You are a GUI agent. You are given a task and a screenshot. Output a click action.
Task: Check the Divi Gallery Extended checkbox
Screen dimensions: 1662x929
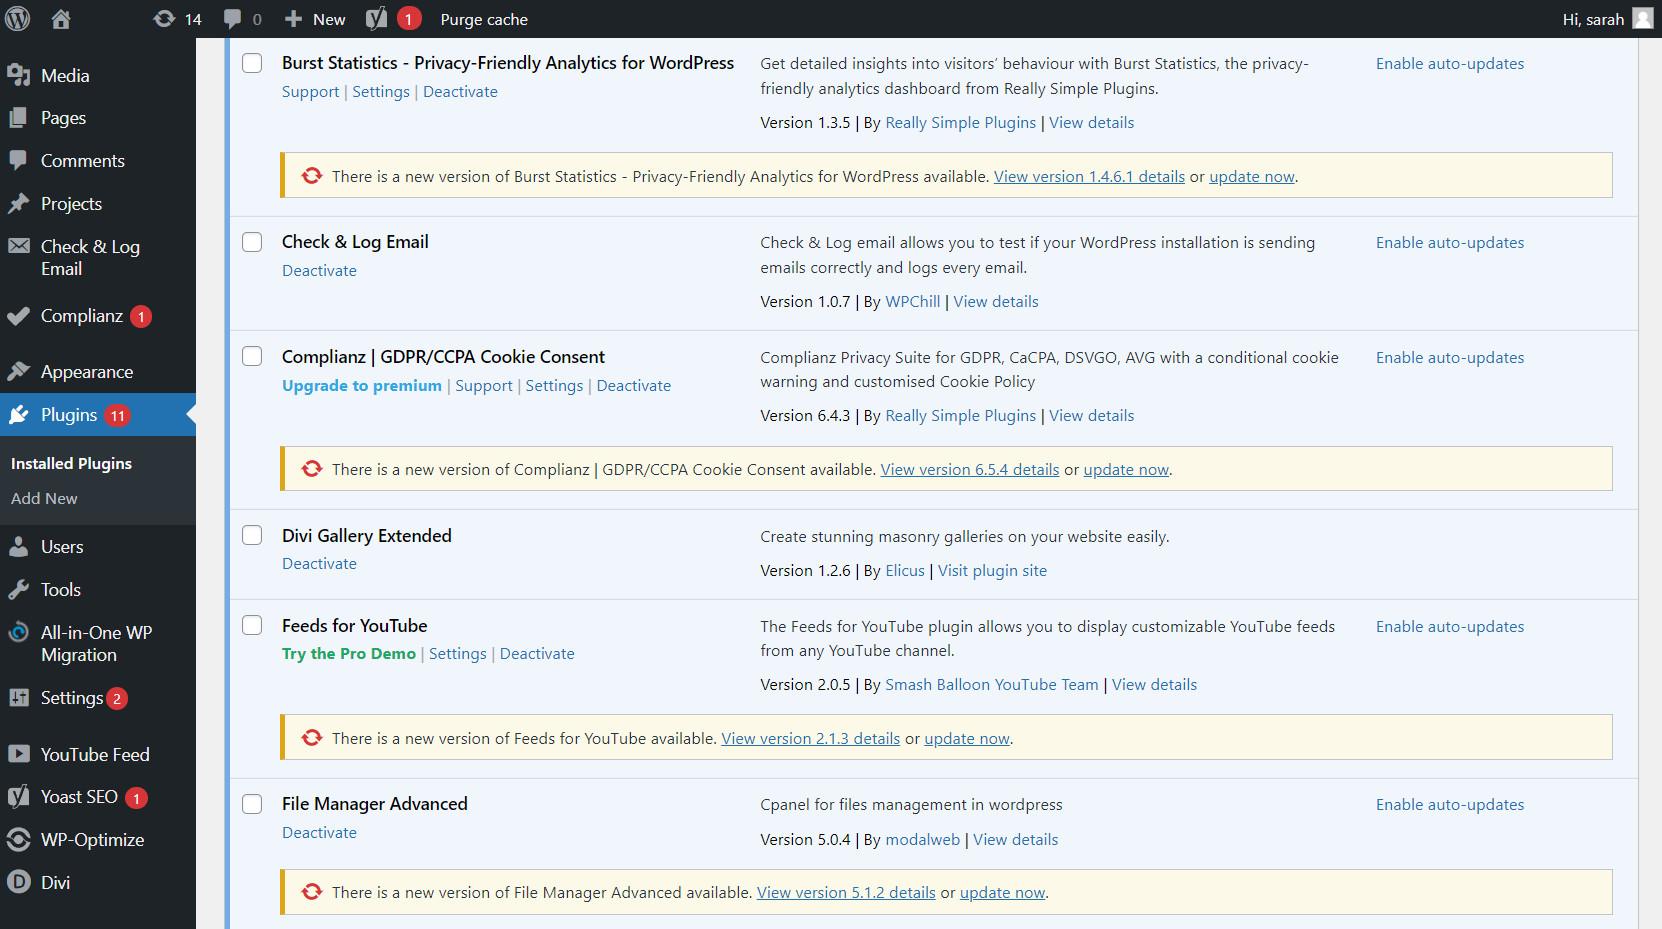click(252, 535)
